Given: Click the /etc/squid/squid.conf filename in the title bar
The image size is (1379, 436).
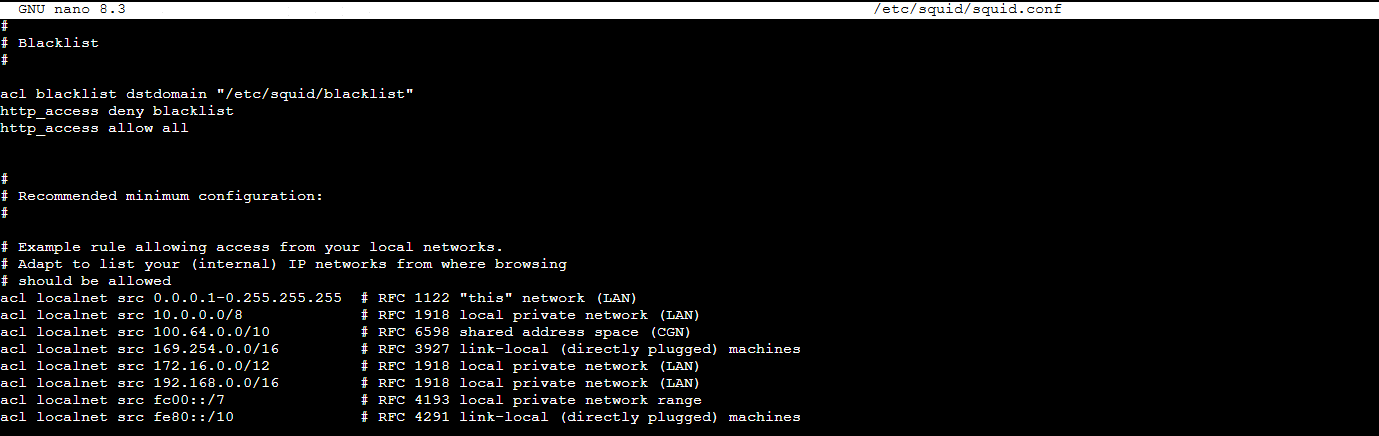Looking at the screenshot, I should [x=967, y=9].
